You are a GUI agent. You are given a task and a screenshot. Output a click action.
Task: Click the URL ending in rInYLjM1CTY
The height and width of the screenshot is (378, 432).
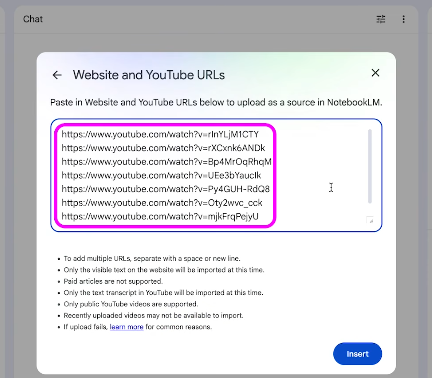[160, 134]
